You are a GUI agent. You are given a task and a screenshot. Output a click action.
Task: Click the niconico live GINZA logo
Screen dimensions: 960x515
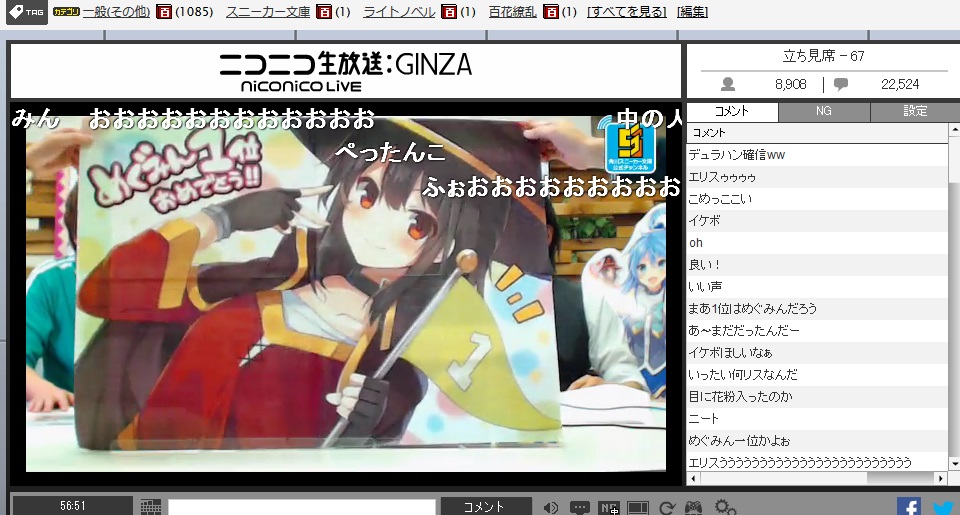tap(345, 72)
